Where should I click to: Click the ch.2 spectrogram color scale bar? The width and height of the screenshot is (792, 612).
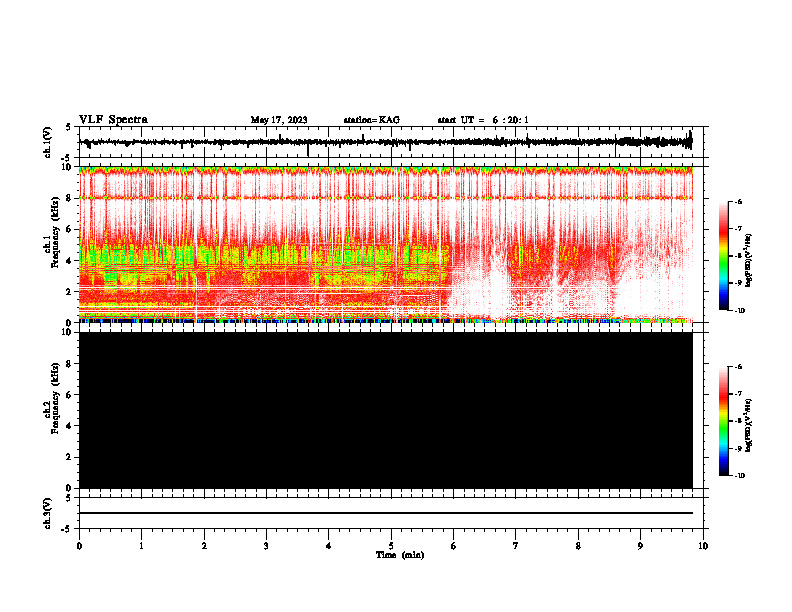click(x=724, y=421)
